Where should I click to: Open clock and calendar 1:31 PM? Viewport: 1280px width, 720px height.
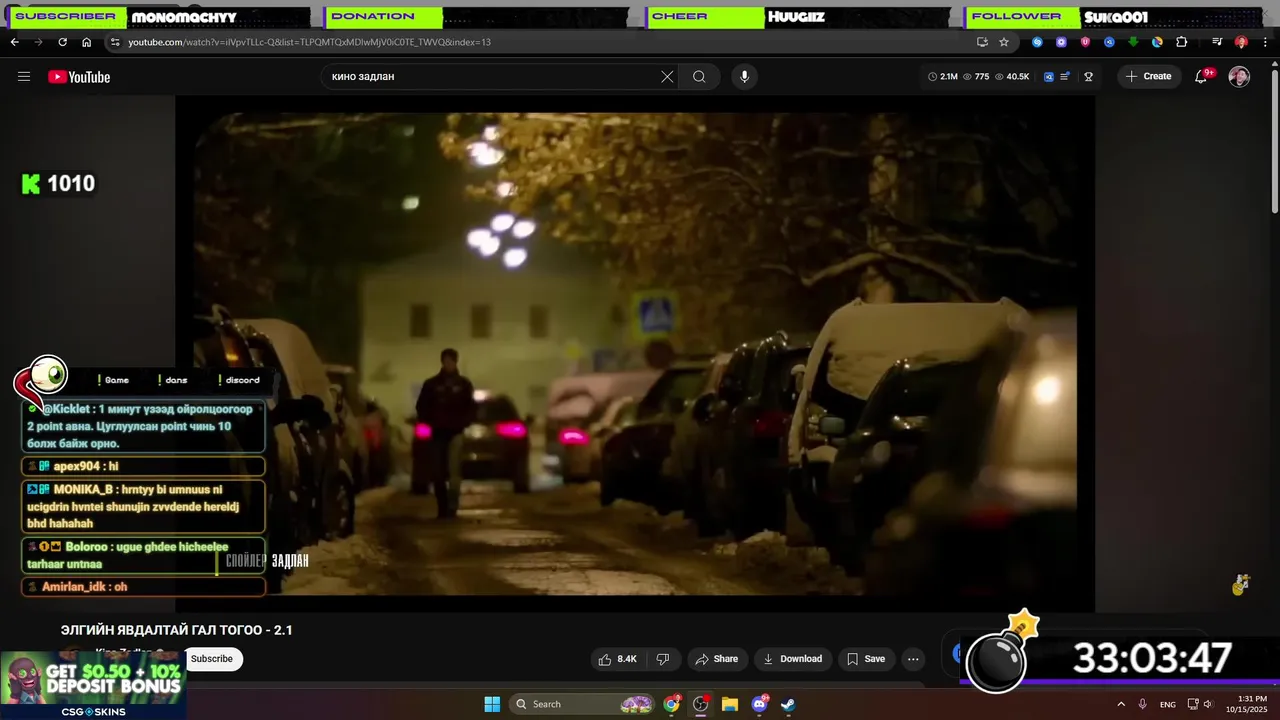coord(1246,704)
